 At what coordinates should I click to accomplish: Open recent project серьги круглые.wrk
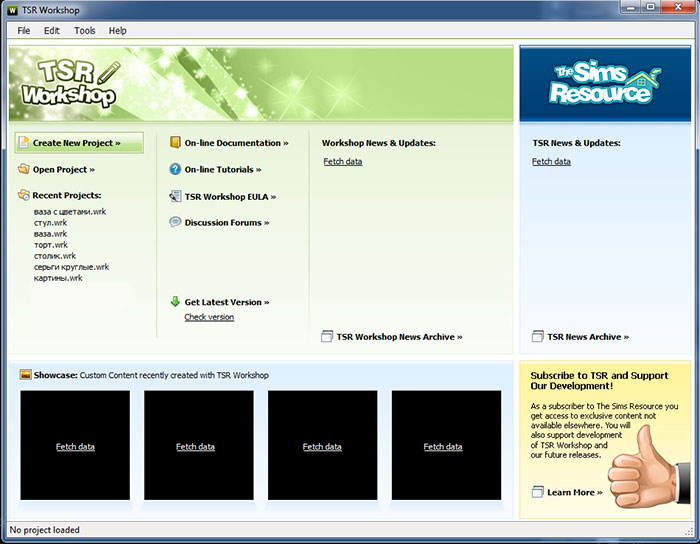pyautogui.click(x=71, y=267)
